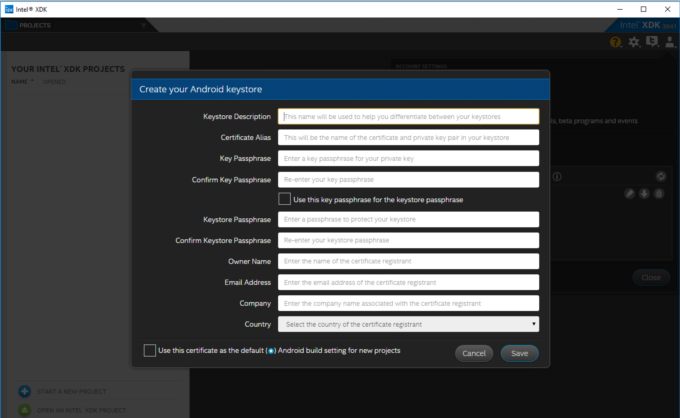Click the delete trash icon for certificate
Image resolution: width=680 pixels, height=418 pixels.
point(659,193)
